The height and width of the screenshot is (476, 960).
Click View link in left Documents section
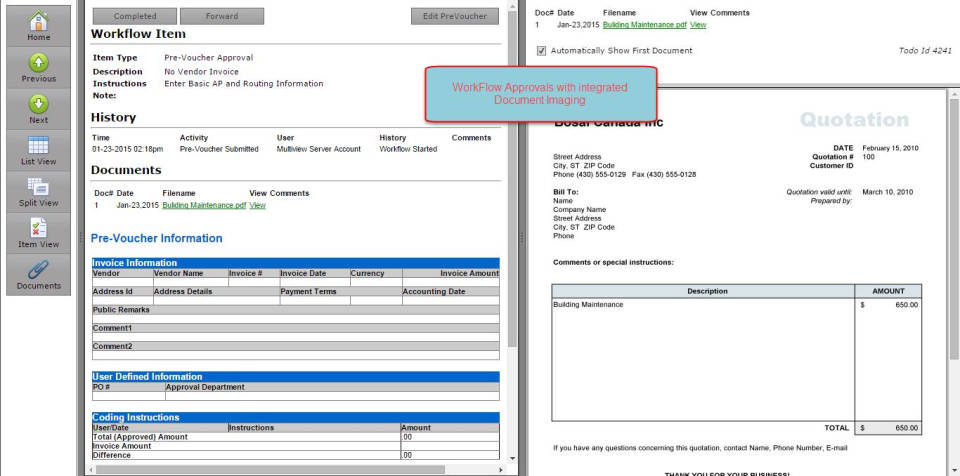[257, 205]
